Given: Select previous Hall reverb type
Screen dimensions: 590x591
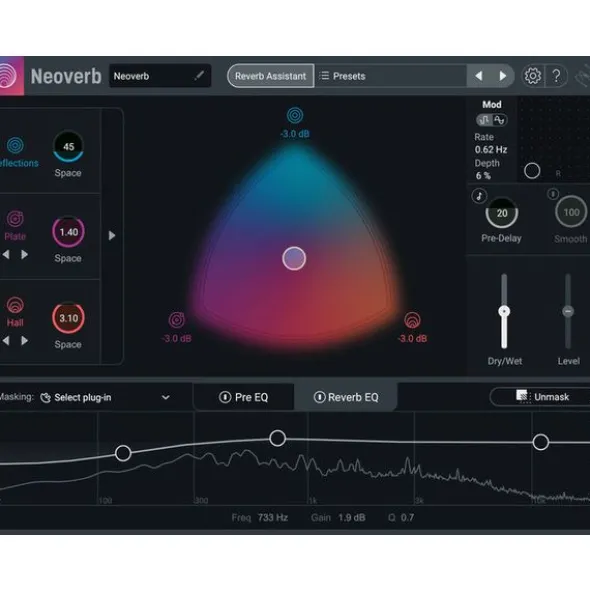Looking at the screenshot, I should (6, 341).
